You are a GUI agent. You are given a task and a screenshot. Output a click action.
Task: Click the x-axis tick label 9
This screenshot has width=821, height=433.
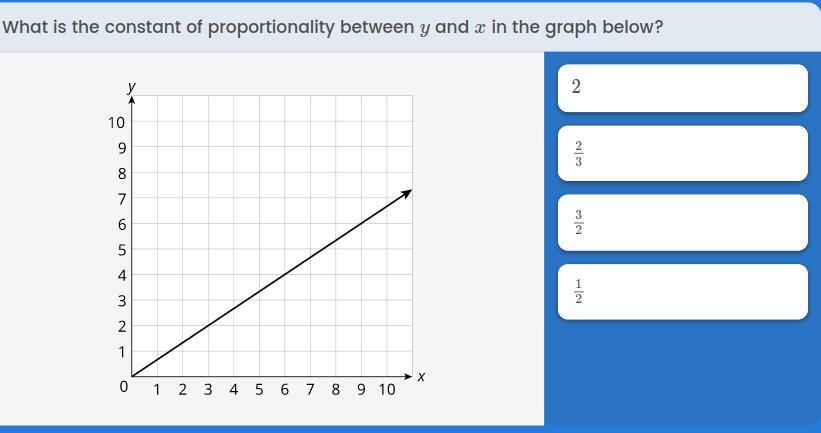pos(361,390)
